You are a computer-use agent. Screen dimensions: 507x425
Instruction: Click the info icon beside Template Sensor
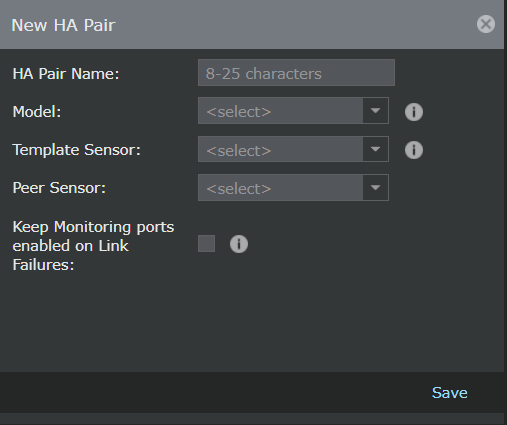pyautogui.click(x=414, y=150)
